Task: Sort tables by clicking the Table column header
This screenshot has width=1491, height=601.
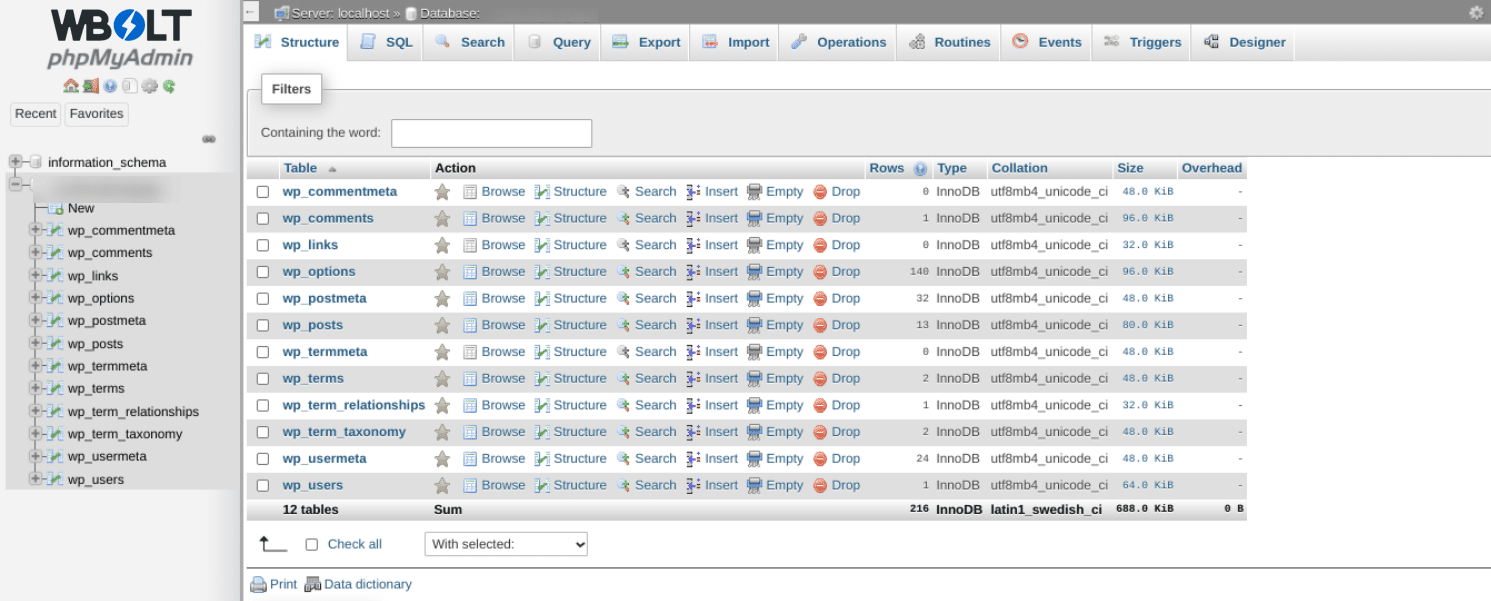Action: pos(300,168)
